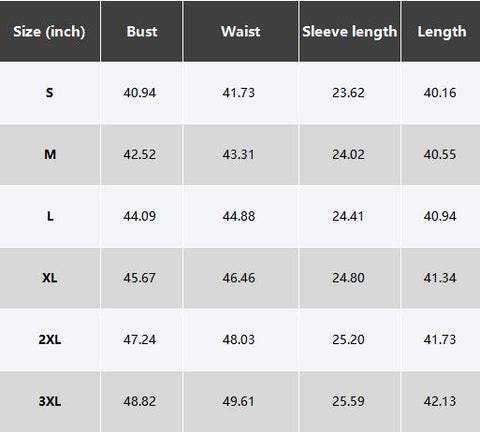Click the Waist column header

(241, 32)
